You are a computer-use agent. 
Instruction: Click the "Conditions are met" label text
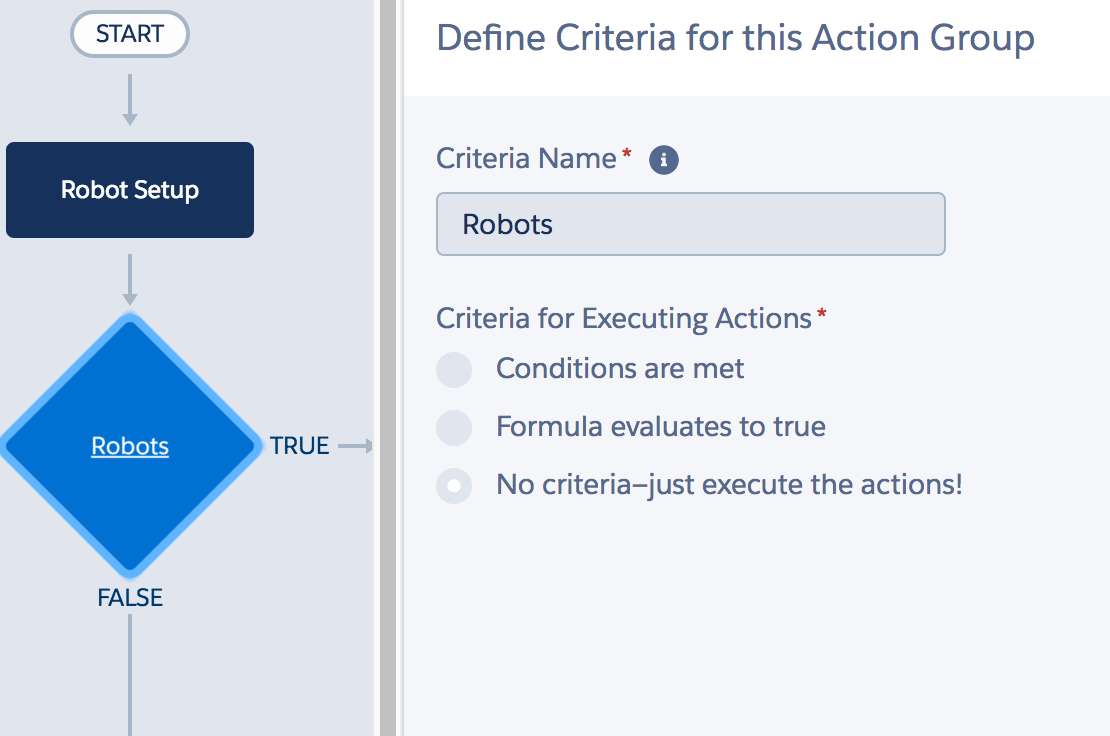click(x=620, y=369)
